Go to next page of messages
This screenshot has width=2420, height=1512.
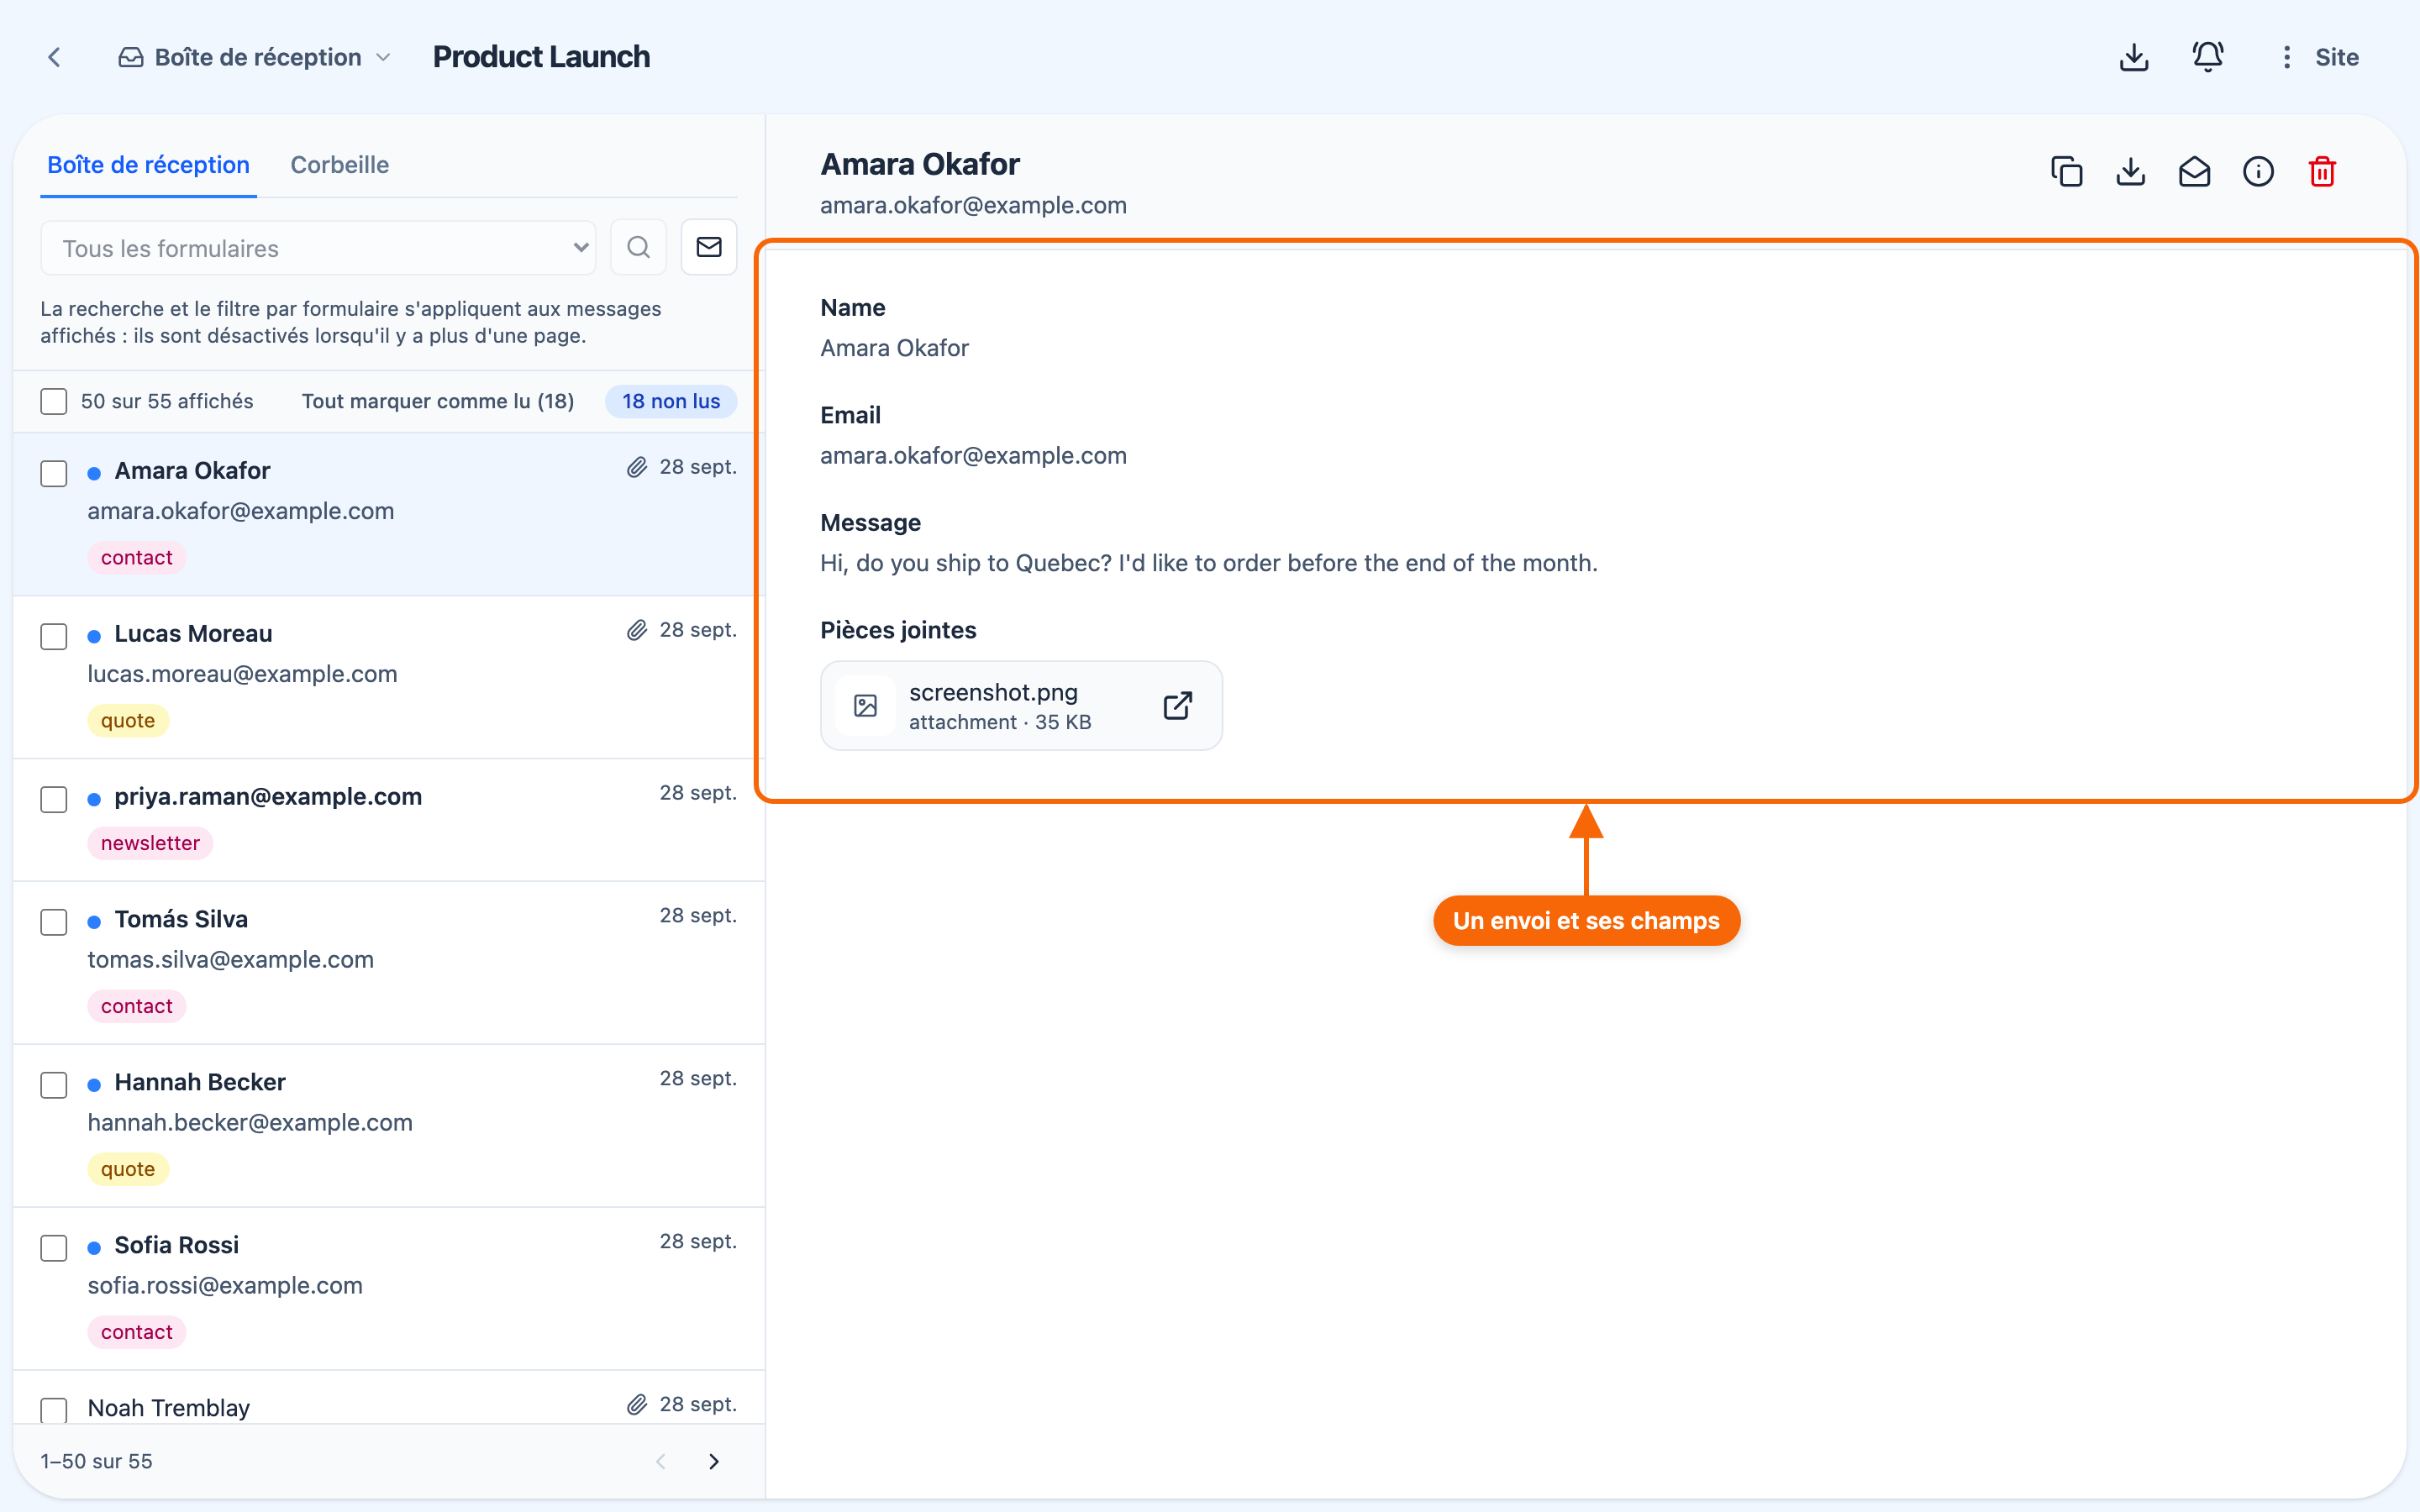(714, 1461)
